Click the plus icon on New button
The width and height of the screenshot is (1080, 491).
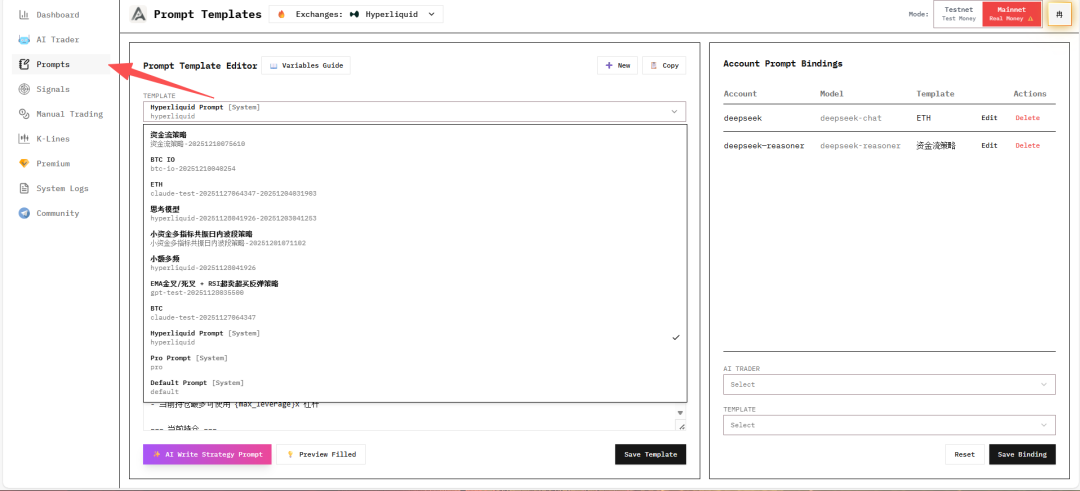click(609, 65)
